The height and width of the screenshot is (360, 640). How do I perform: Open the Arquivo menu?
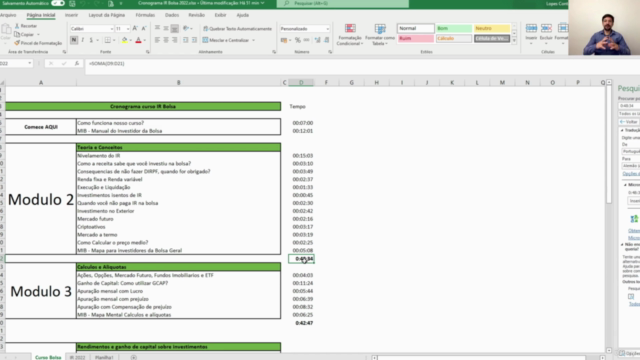pos(8,15)
